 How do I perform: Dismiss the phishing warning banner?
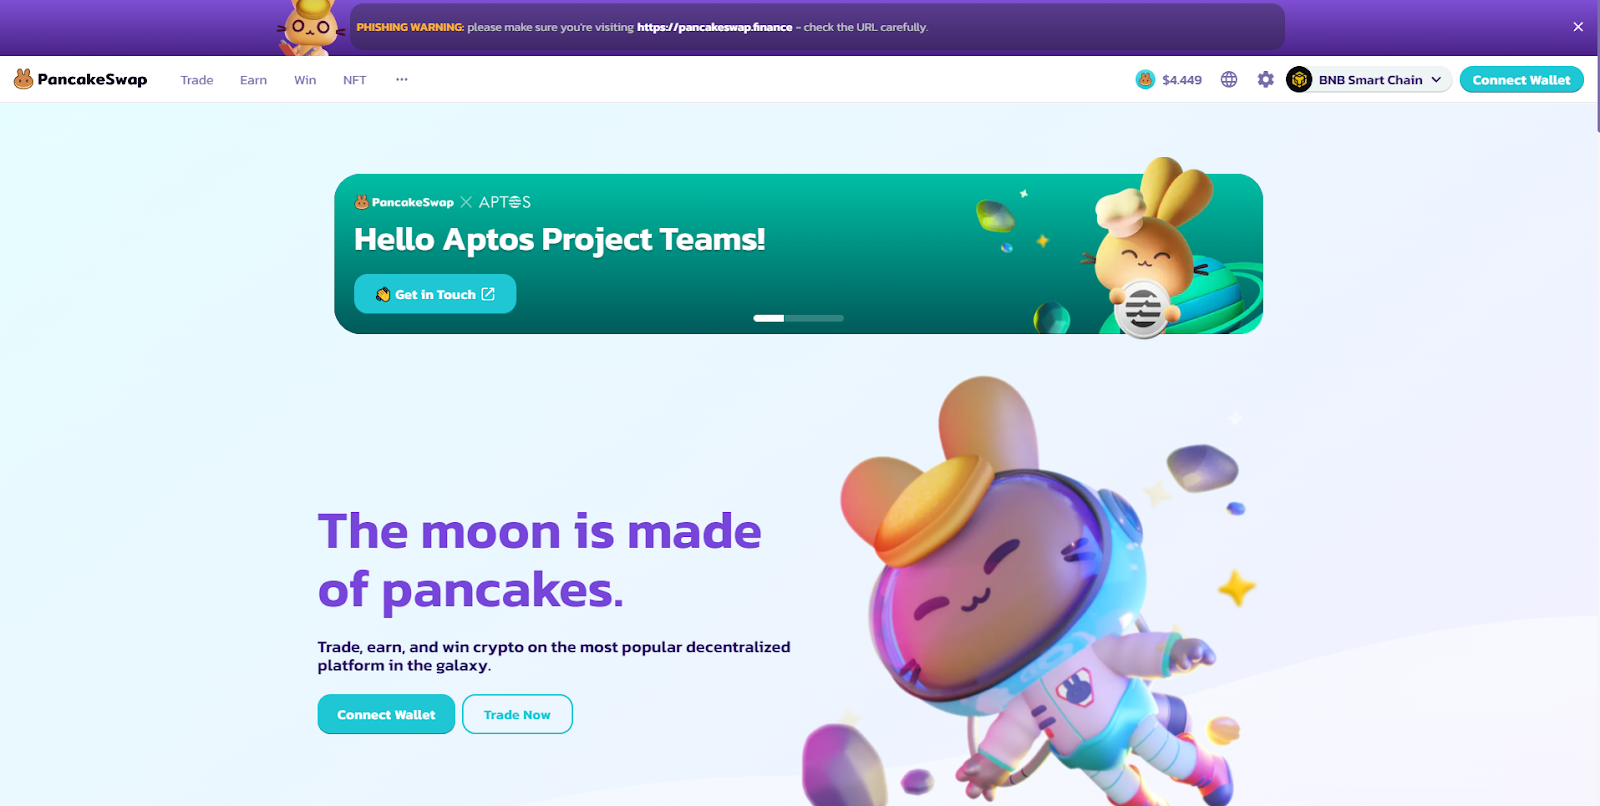coord(1578,27)
